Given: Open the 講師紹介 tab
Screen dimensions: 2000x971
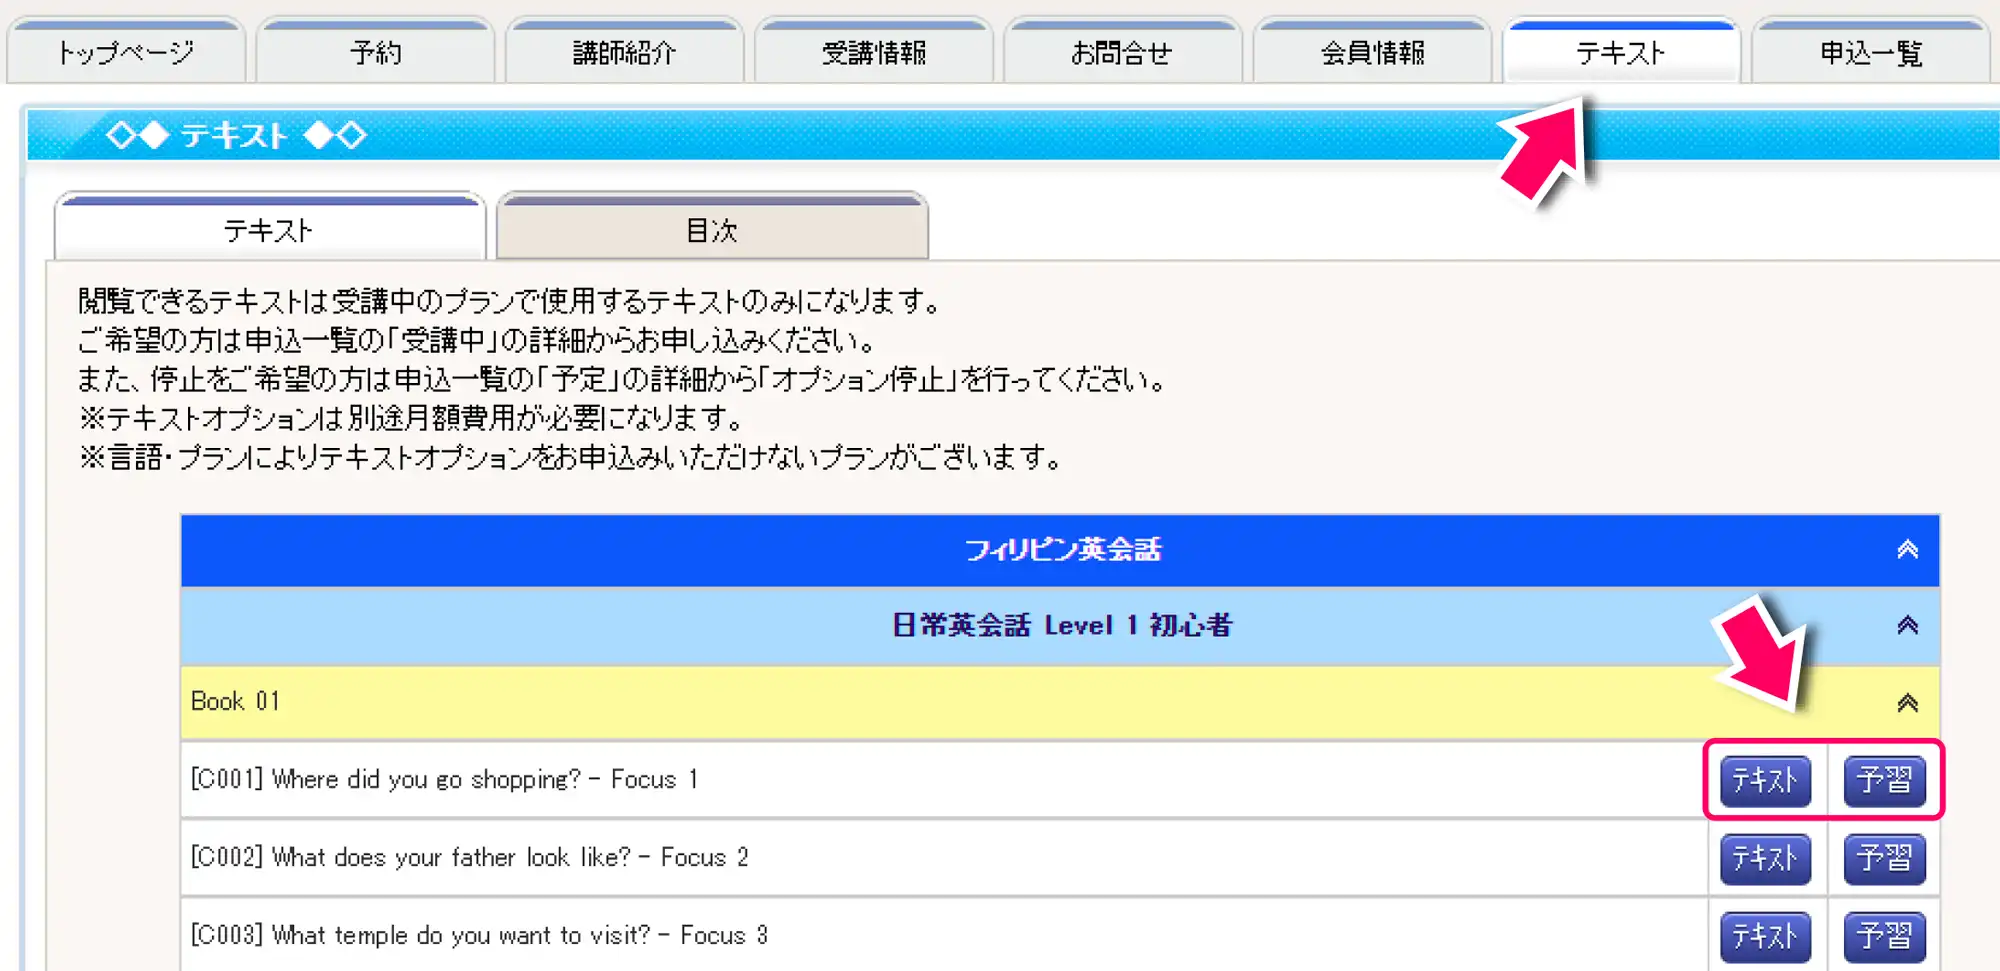Looking at the screenshot, I should (624, 53).
